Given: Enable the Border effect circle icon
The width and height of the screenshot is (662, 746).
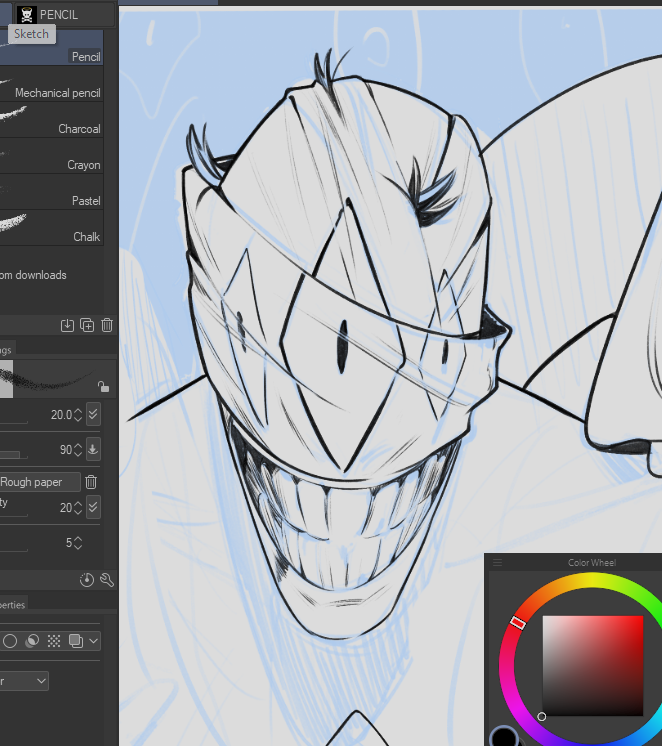Looking at the screenshot, I should 10,641.
